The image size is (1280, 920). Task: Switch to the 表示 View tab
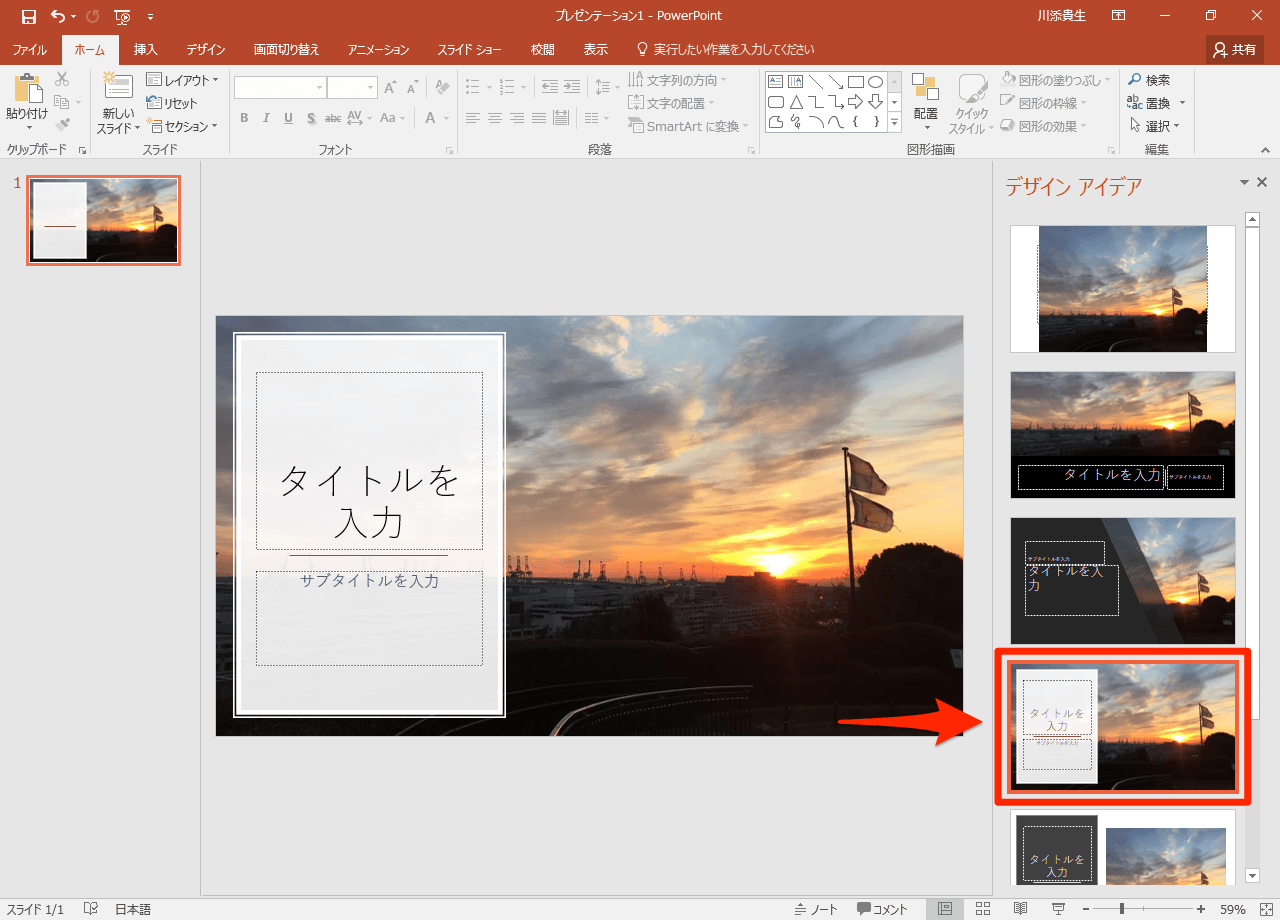[x=596, y=49]
